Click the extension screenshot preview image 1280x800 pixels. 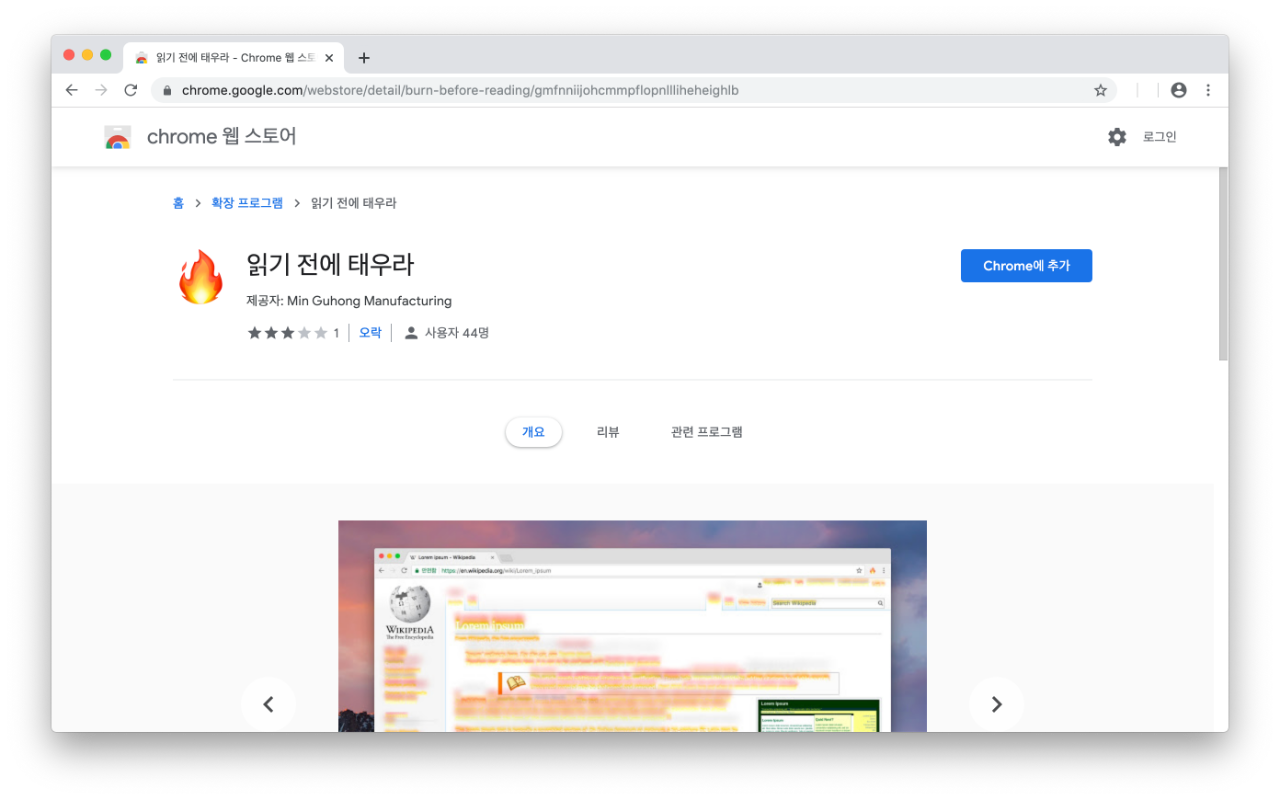(x=632, y=626)
